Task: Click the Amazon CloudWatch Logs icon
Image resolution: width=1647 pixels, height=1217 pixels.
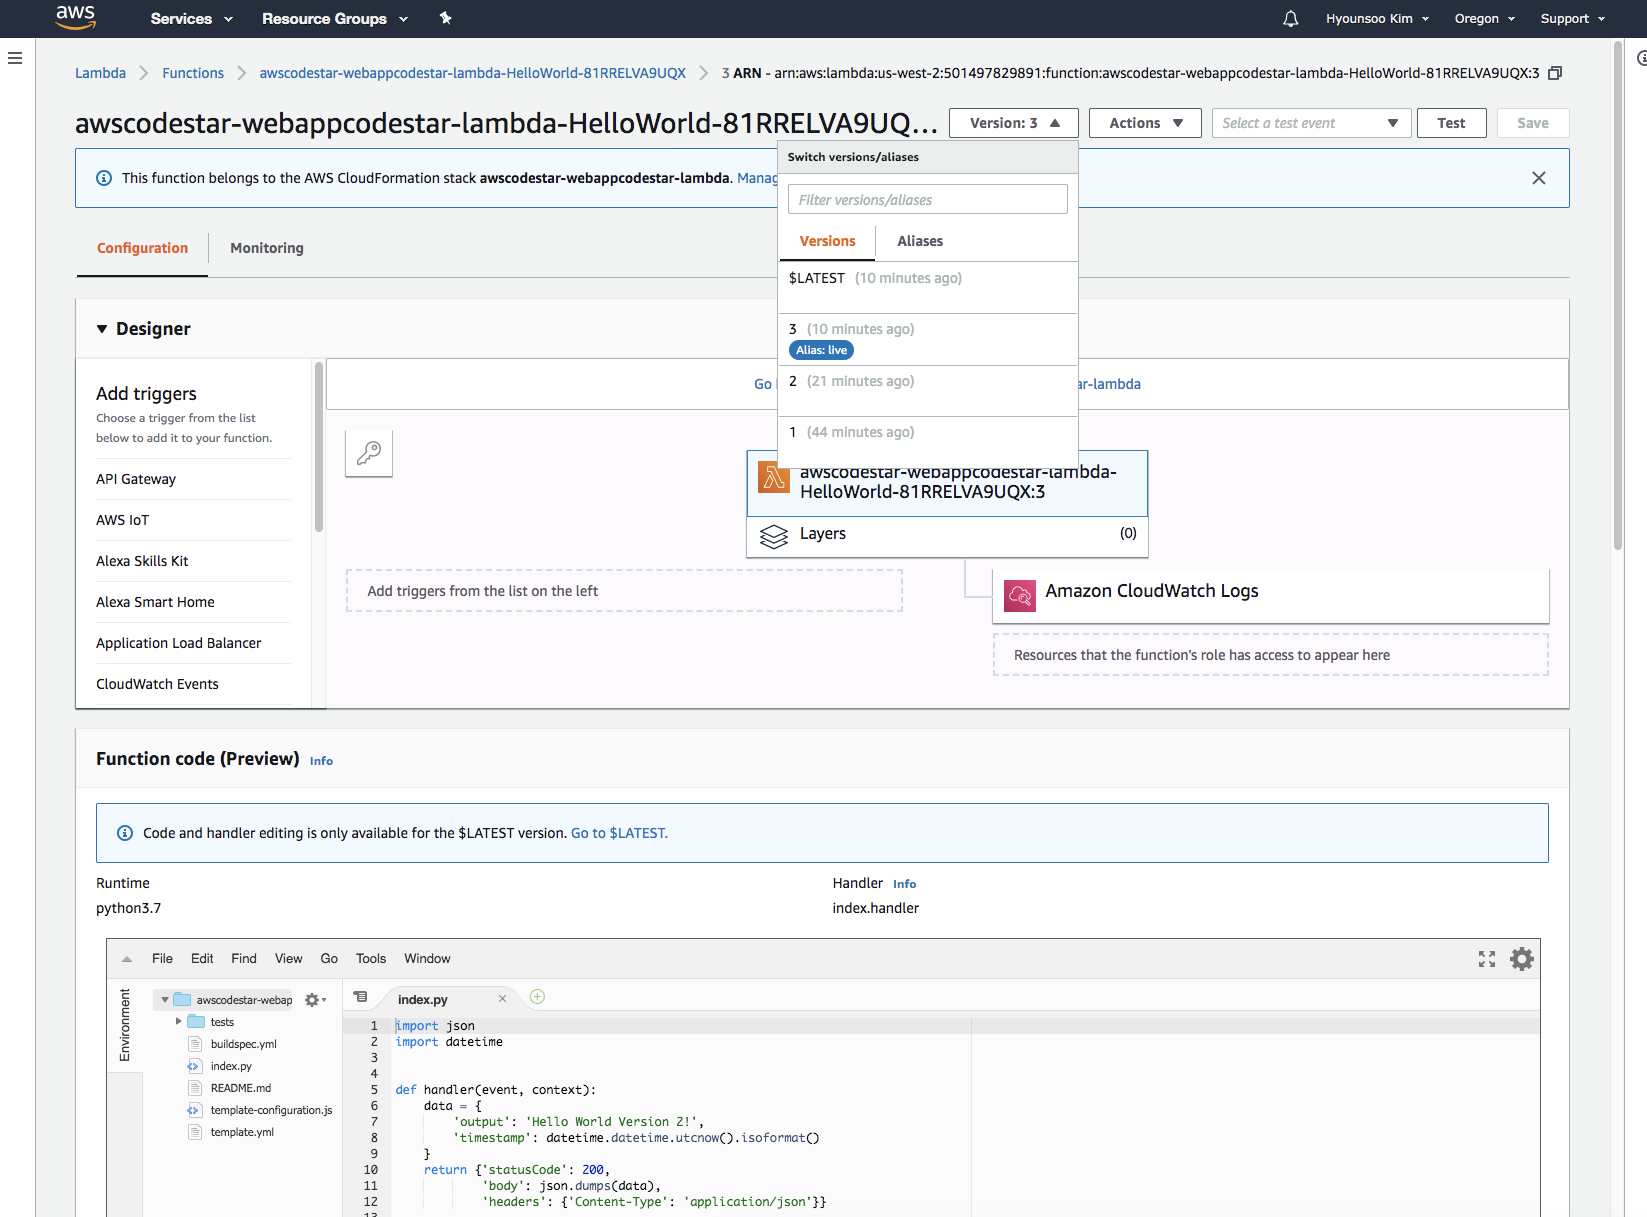Action: (x=1020, y=596)
